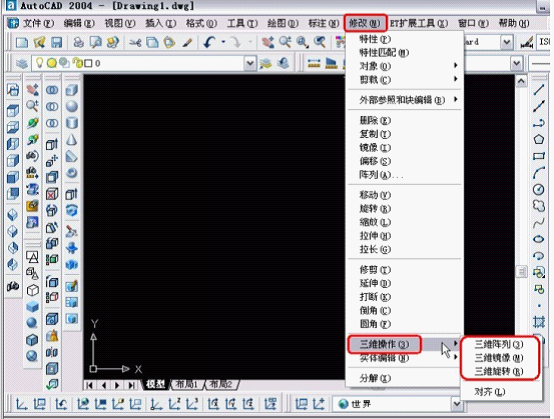Select the Polygon draw tool

click(x=538, y=140)
